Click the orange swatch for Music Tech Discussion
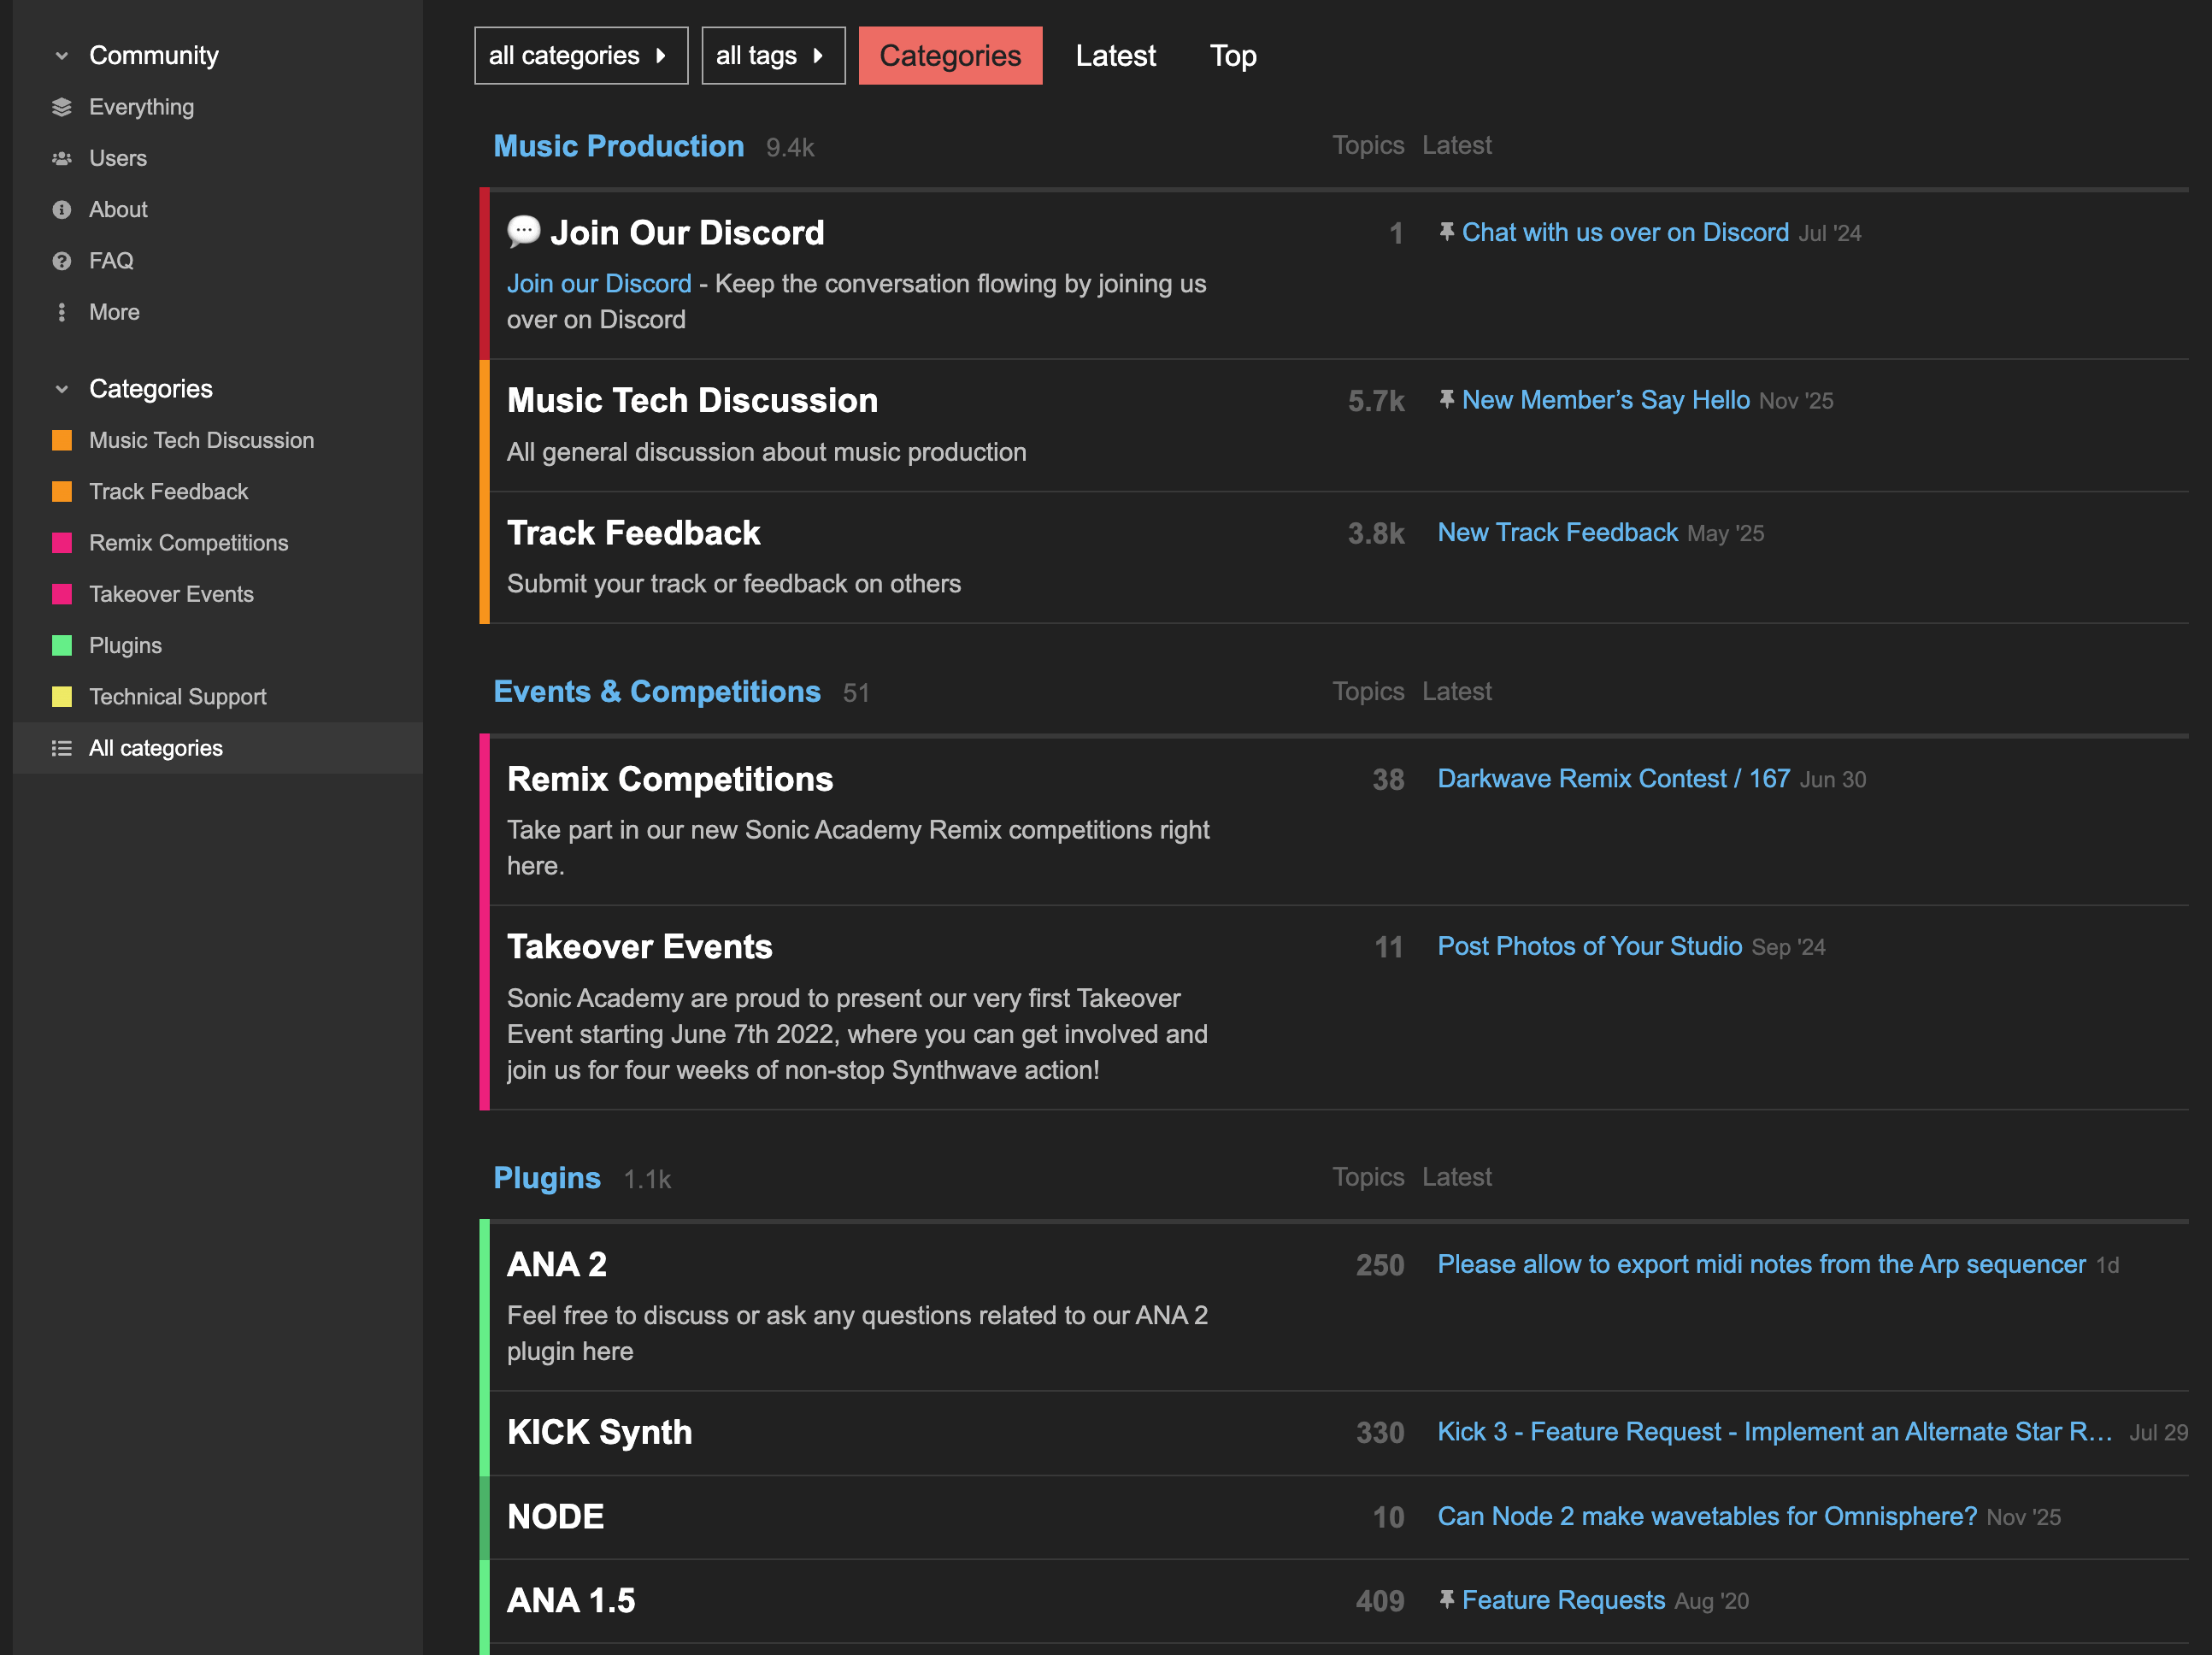The width and height of the screenshot is (2212, 1655). click(x=62, y=440)
